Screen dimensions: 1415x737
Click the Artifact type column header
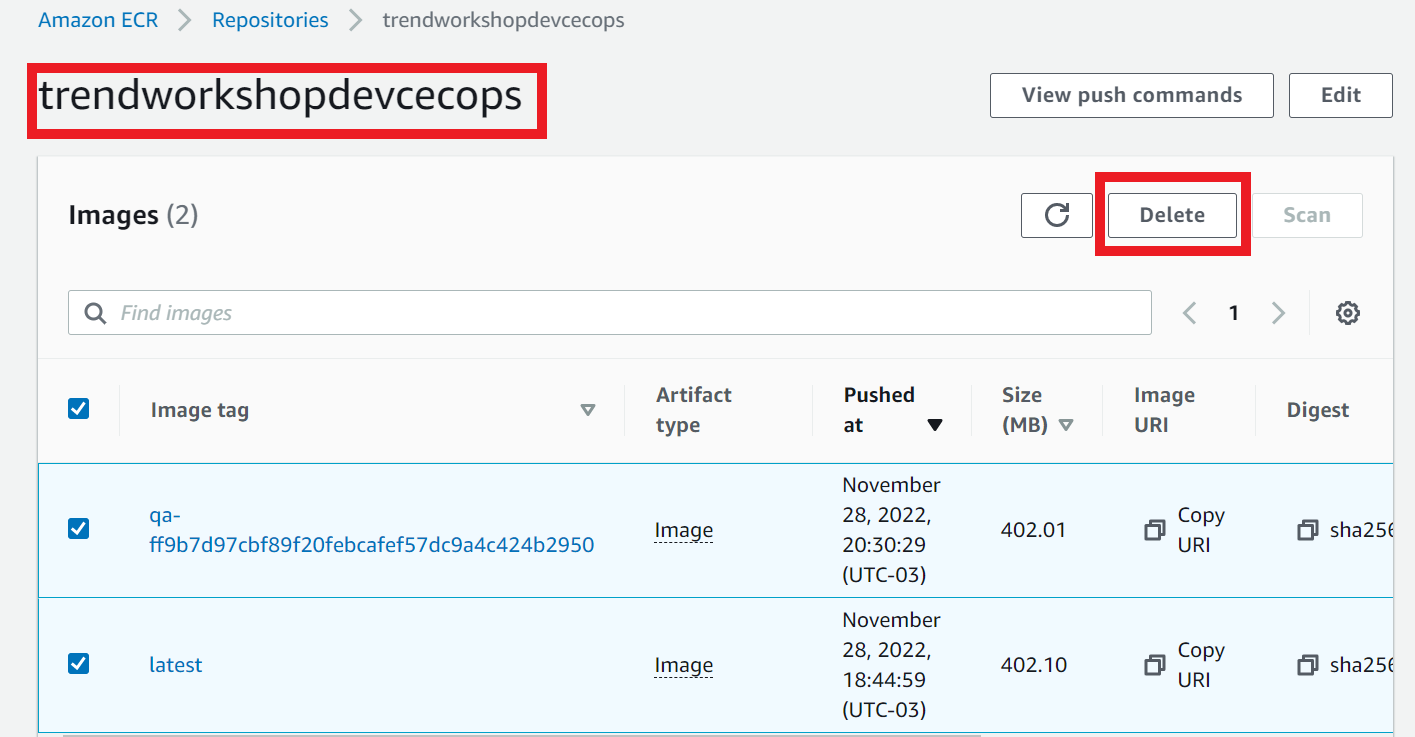click(x=694, y=410)
